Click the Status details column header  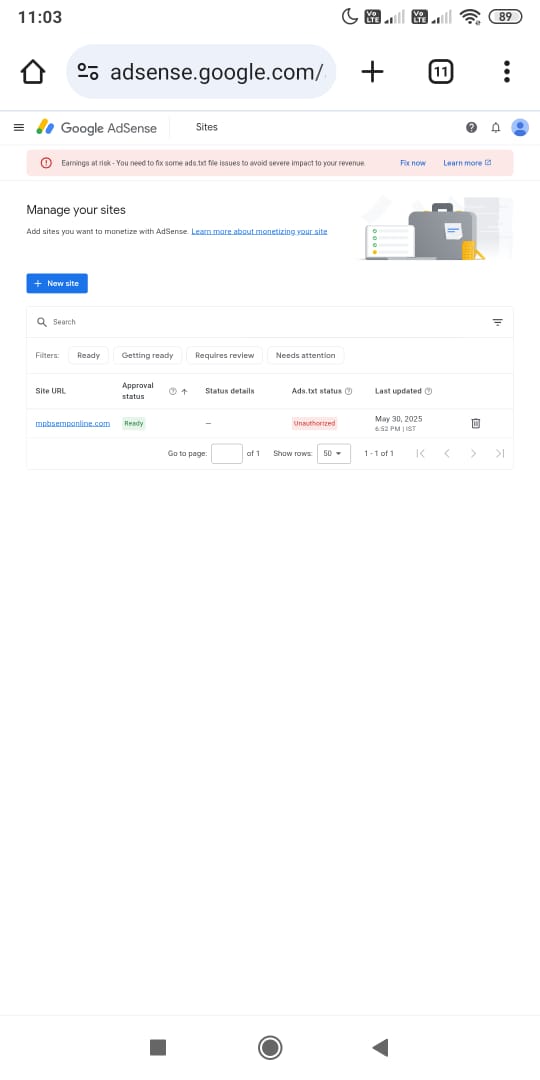229,391
